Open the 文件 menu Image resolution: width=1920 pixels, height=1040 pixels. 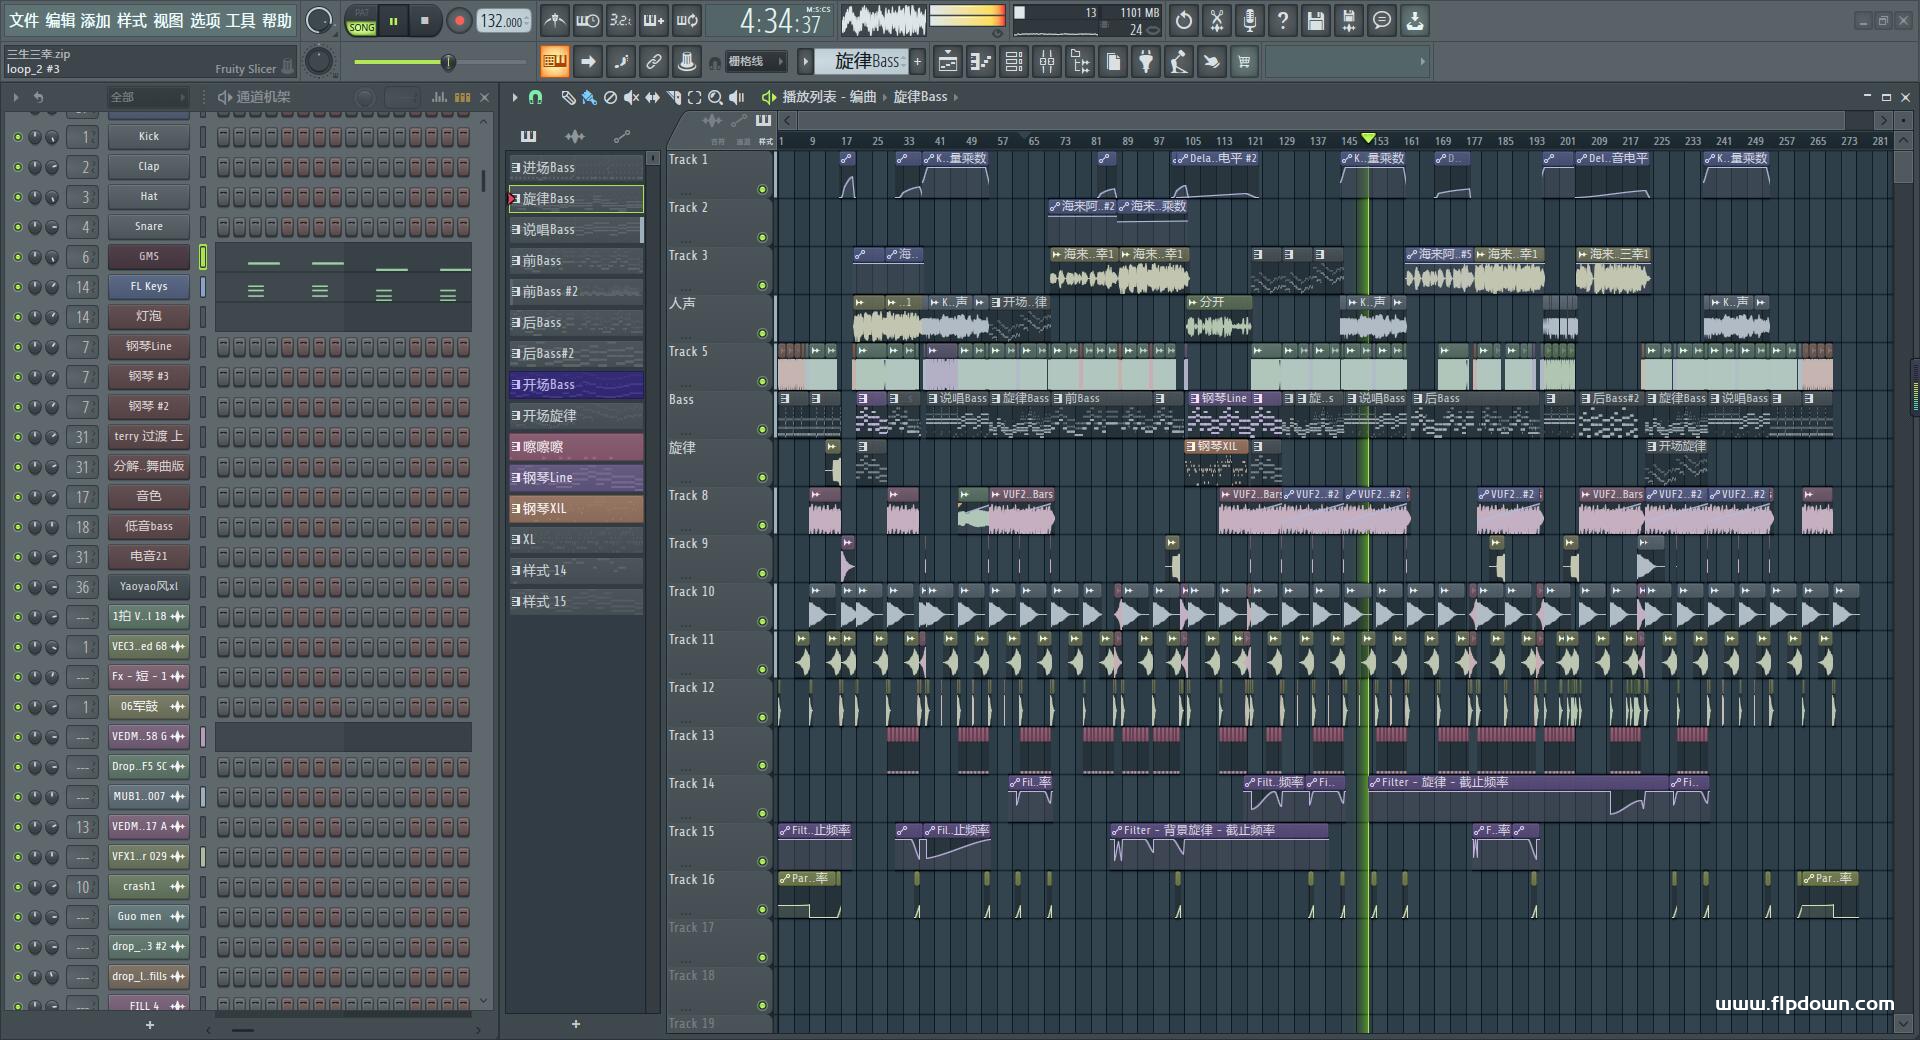23,20
